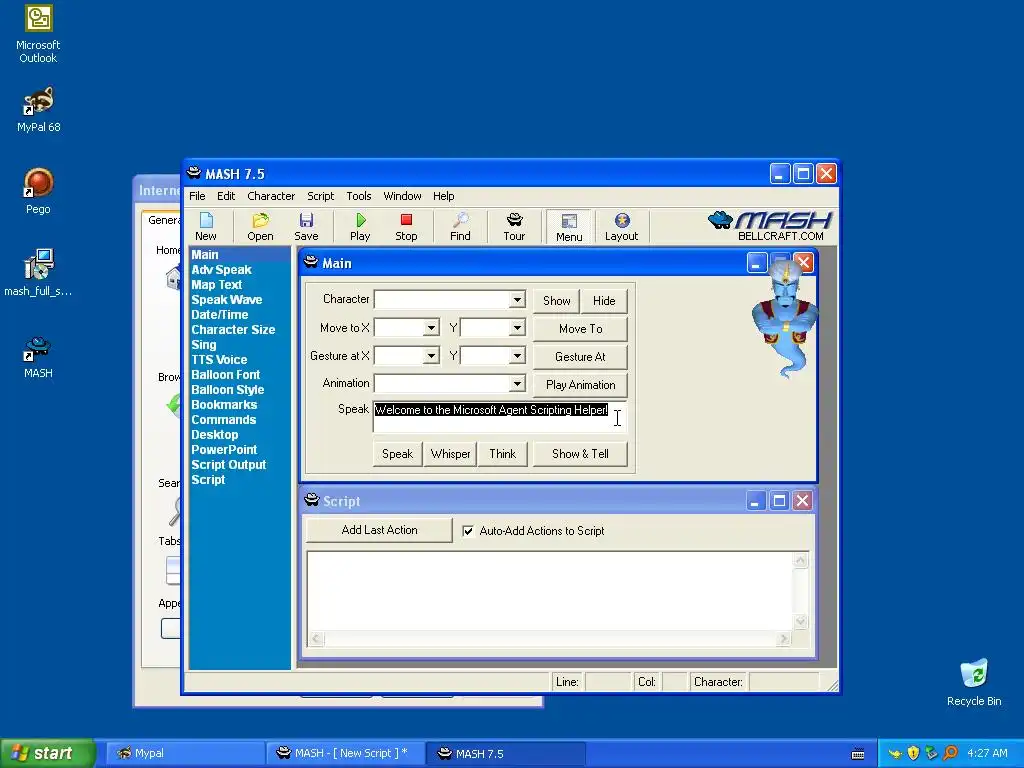
Task: Click the Whisper button
Action: (451, 454)
